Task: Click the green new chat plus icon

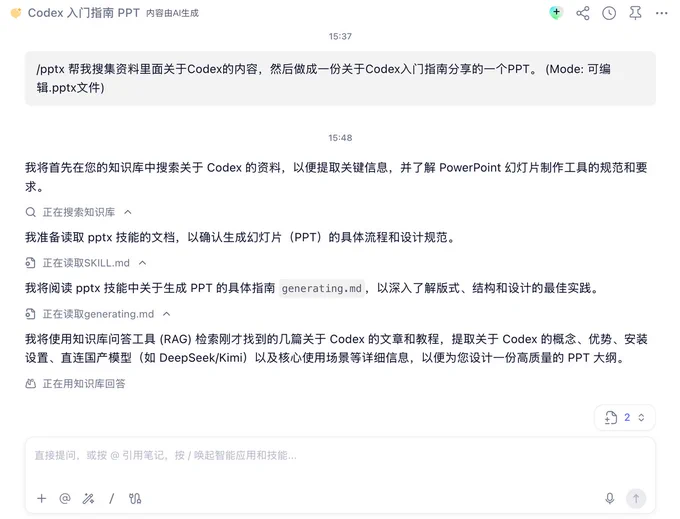Action: [x=556, y=13]
